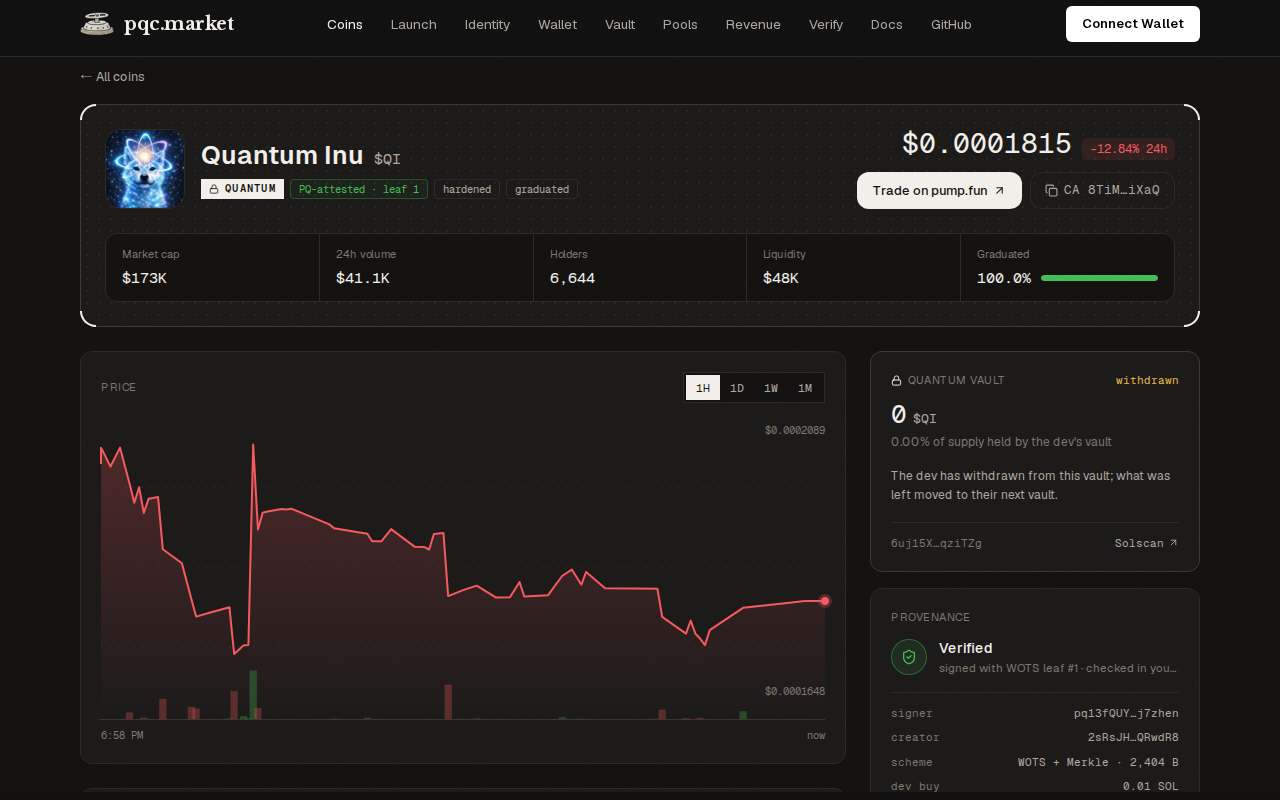Open the Docs nav link
The image size is (1280, 800).
887,24
